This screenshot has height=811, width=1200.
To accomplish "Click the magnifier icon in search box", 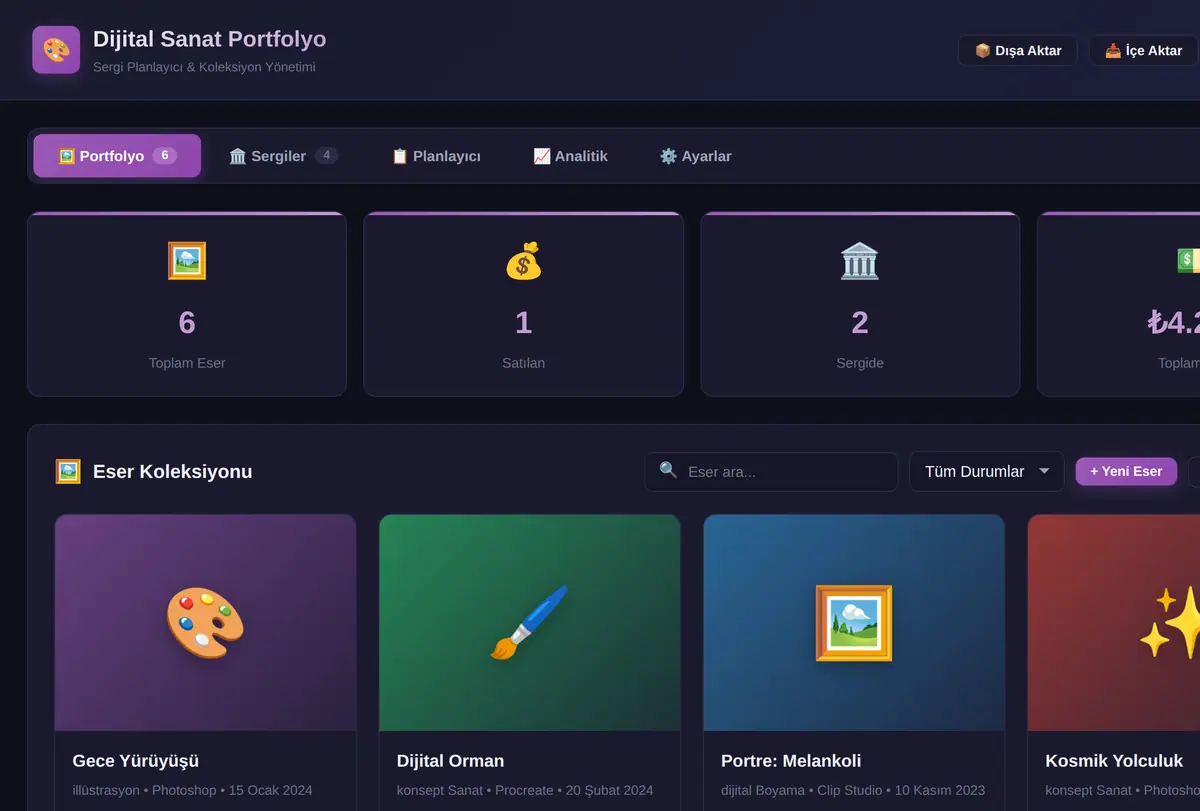I will (x=668, y=470).
